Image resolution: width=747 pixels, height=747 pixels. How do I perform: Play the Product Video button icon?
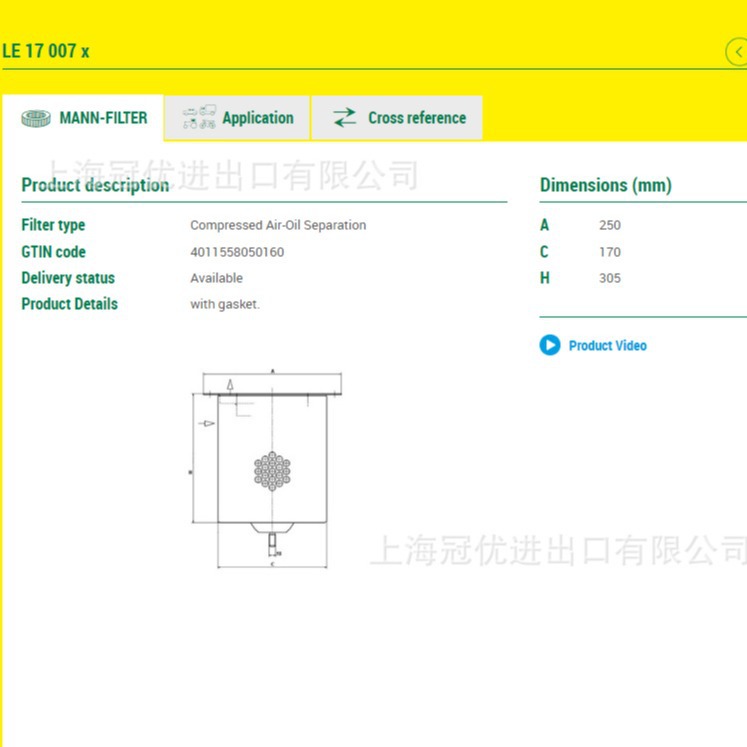point(550,345)
